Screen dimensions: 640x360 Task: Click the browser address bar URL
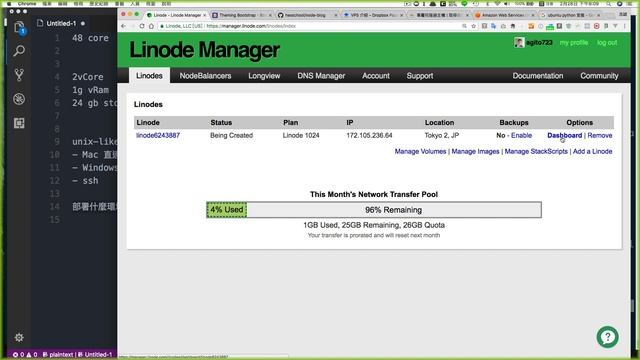pyautogui.click(x=251, y=26)
